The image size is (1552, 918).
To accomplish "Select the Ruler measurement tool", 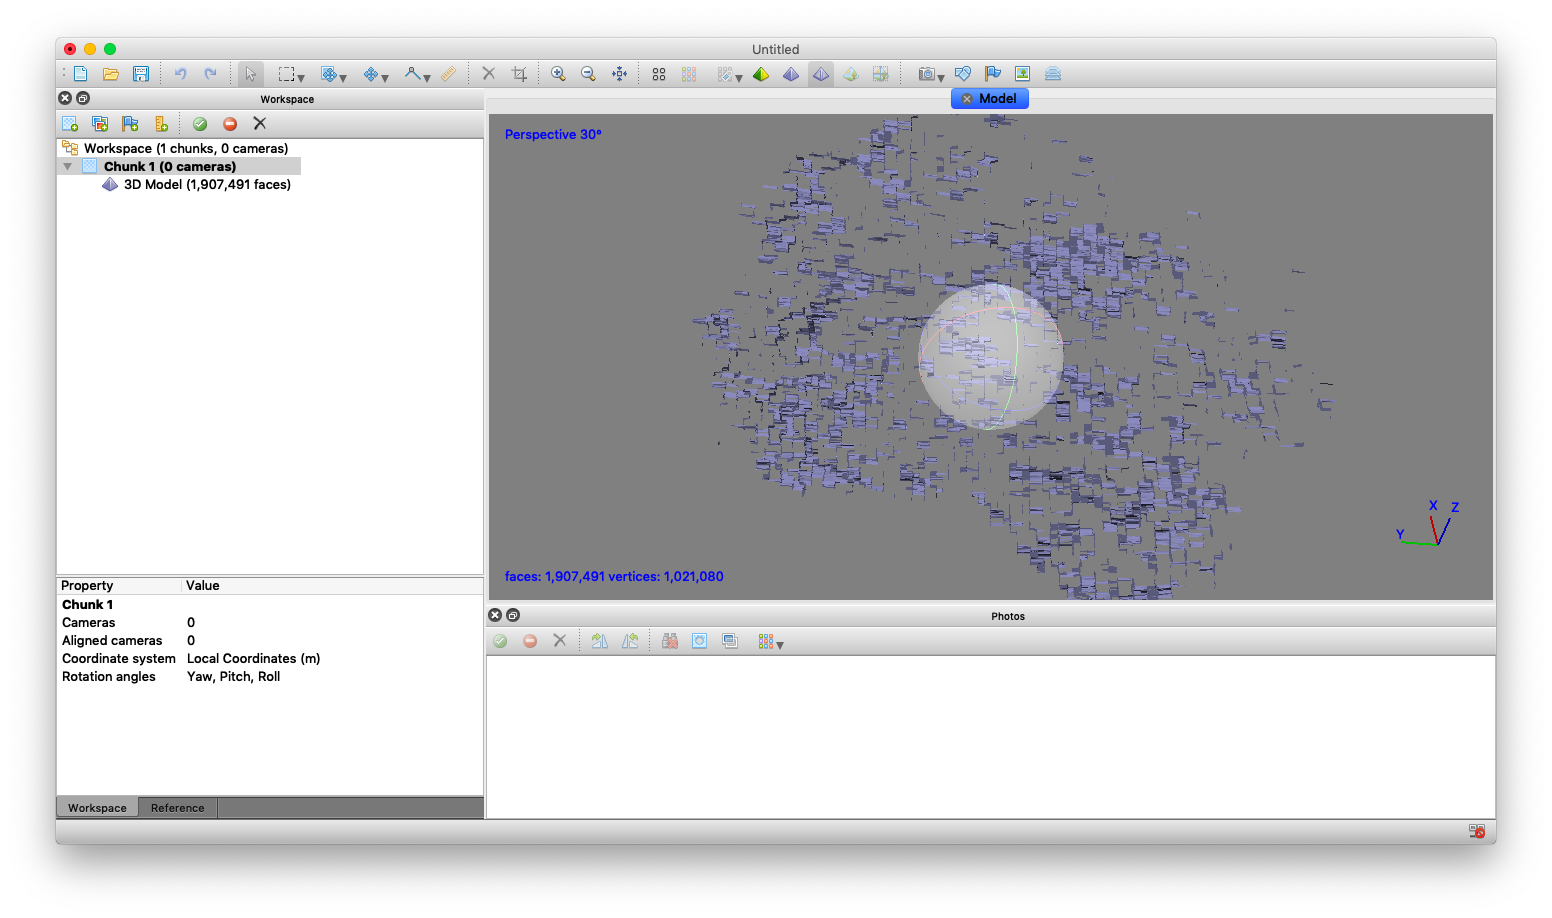I will click(x=448, y=74).
